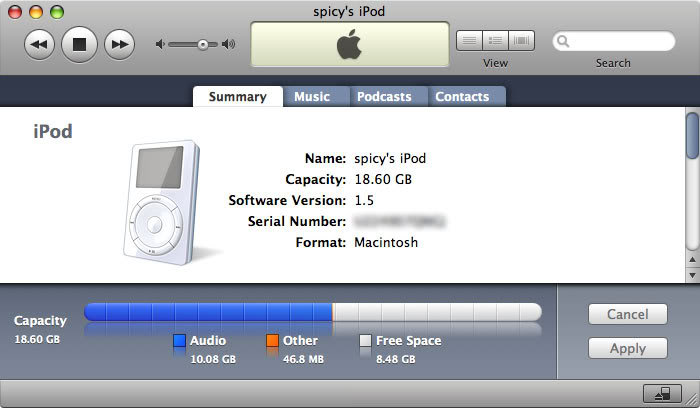Image resolution: width=700 pixels, height=408 pixels.
Task: Focus the Search input field
Action: [614, 42]
